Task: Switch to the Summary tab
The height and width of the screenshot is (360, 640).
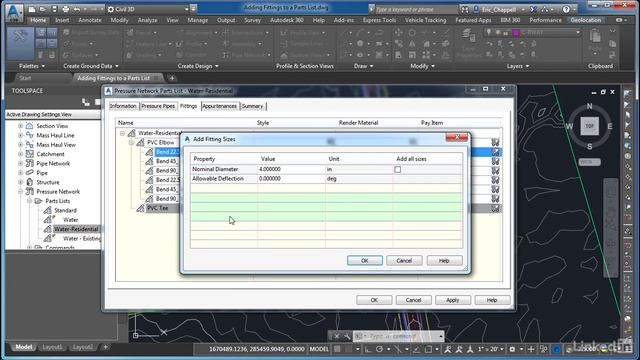Action: [x=252, y=106]
